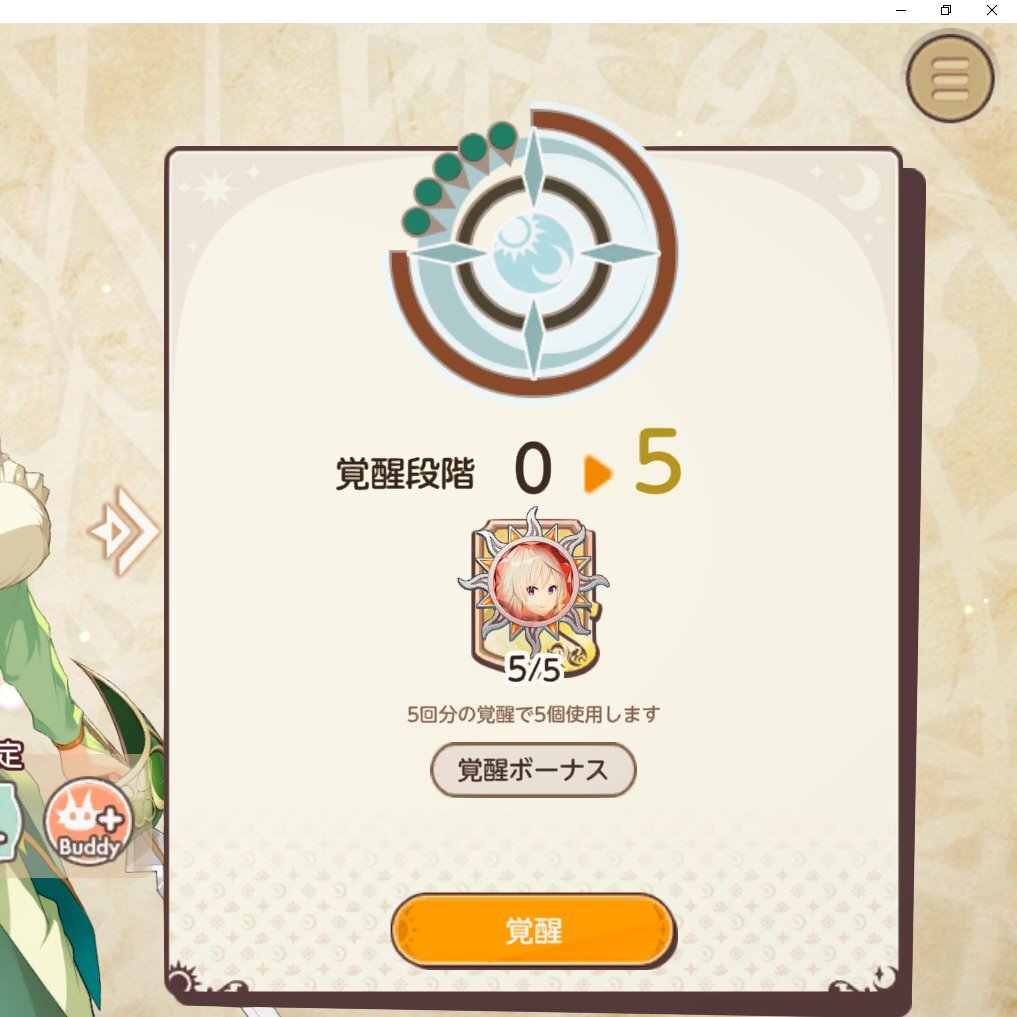The height and width of the screenshot is (1017, 1017).
Task: Tap the Buddy plus icon
Action: 89,821
